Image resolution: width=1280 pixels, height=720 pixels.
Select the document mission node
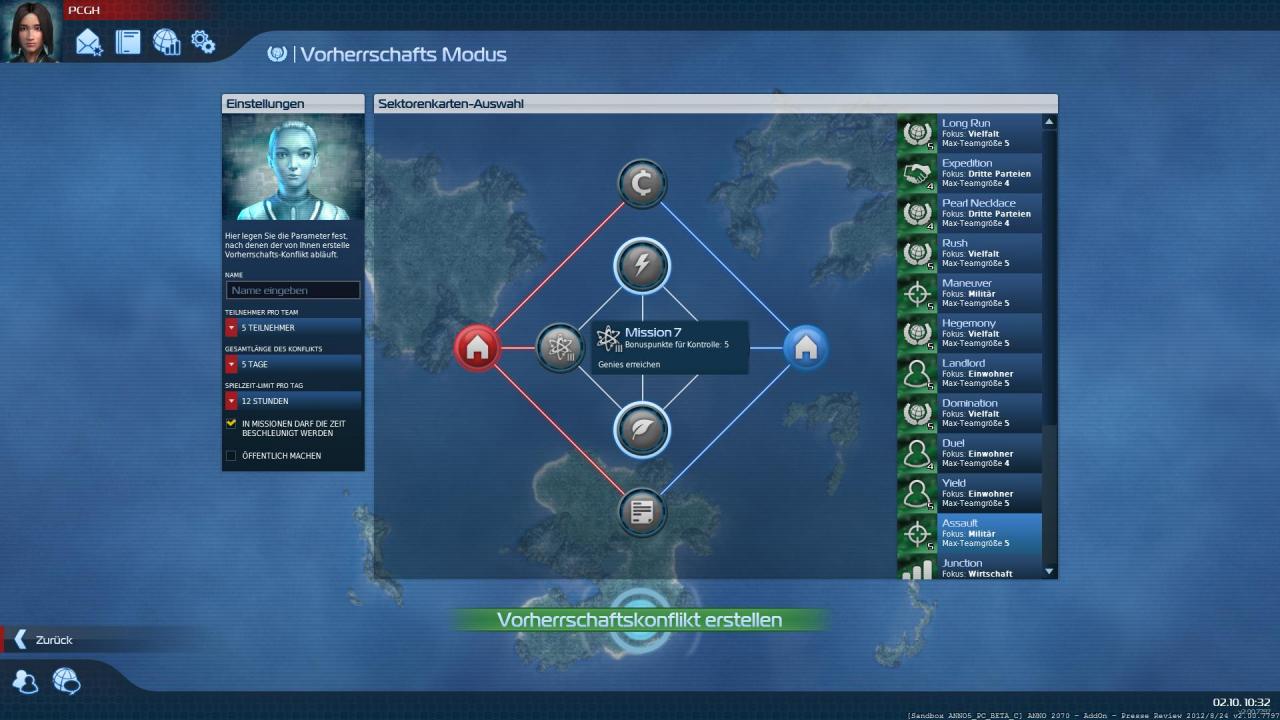tap(642, 512)
